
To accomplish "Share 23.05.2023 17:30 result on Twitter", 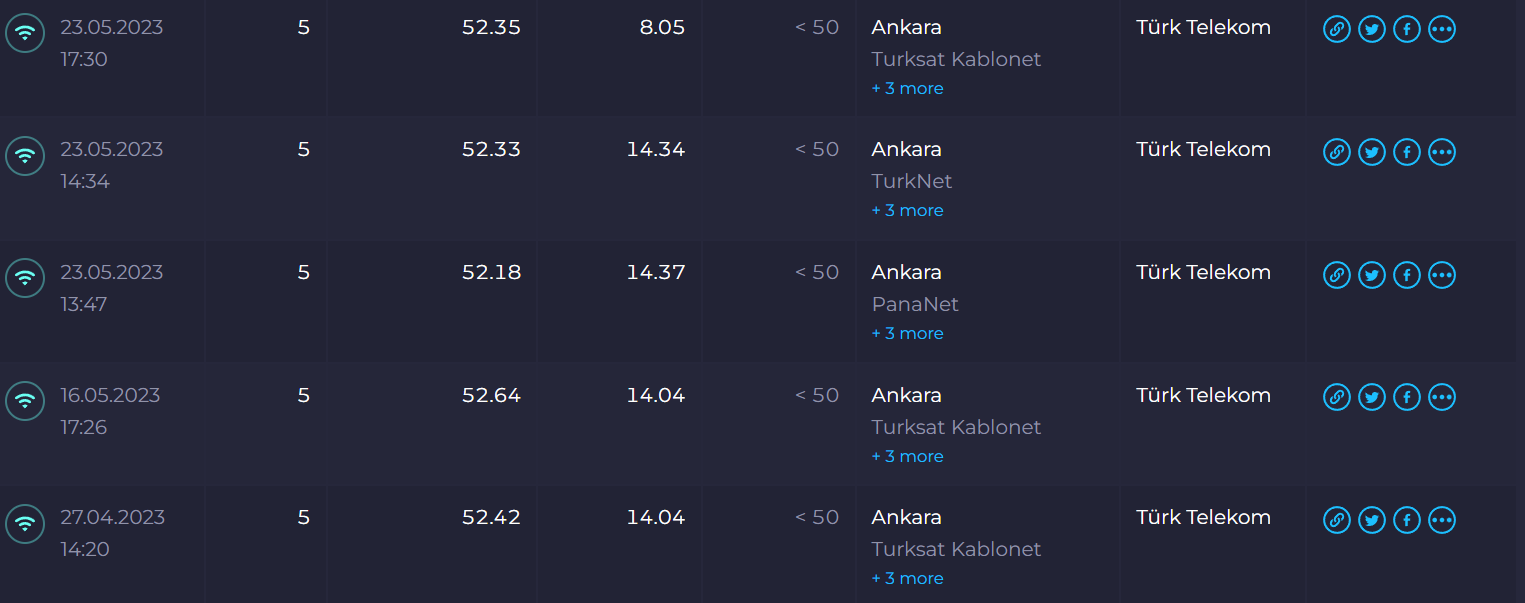I will tap(1372, 30).
